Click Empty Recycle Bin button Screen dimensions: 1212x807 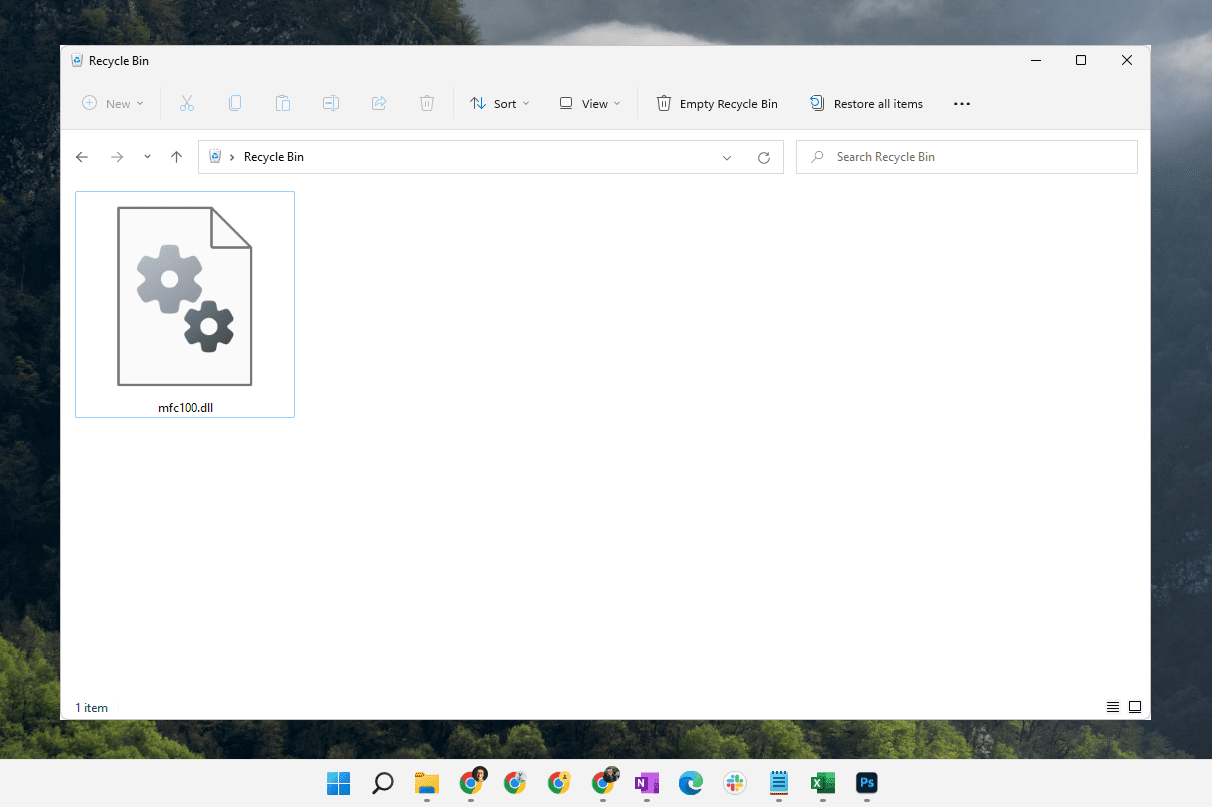coord(717,103)
